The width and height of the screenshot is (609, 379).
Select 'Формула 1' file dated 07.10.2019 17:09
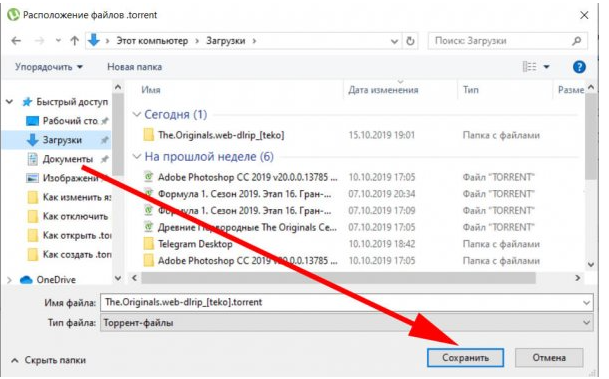[x=245, y=210]
